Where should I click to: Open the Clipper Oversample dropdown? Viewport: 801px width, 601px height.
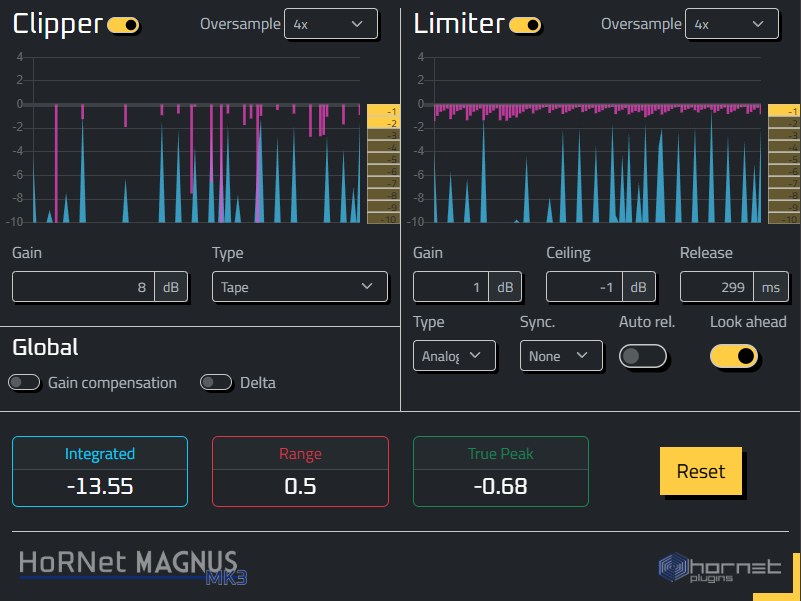pos(331,24)
